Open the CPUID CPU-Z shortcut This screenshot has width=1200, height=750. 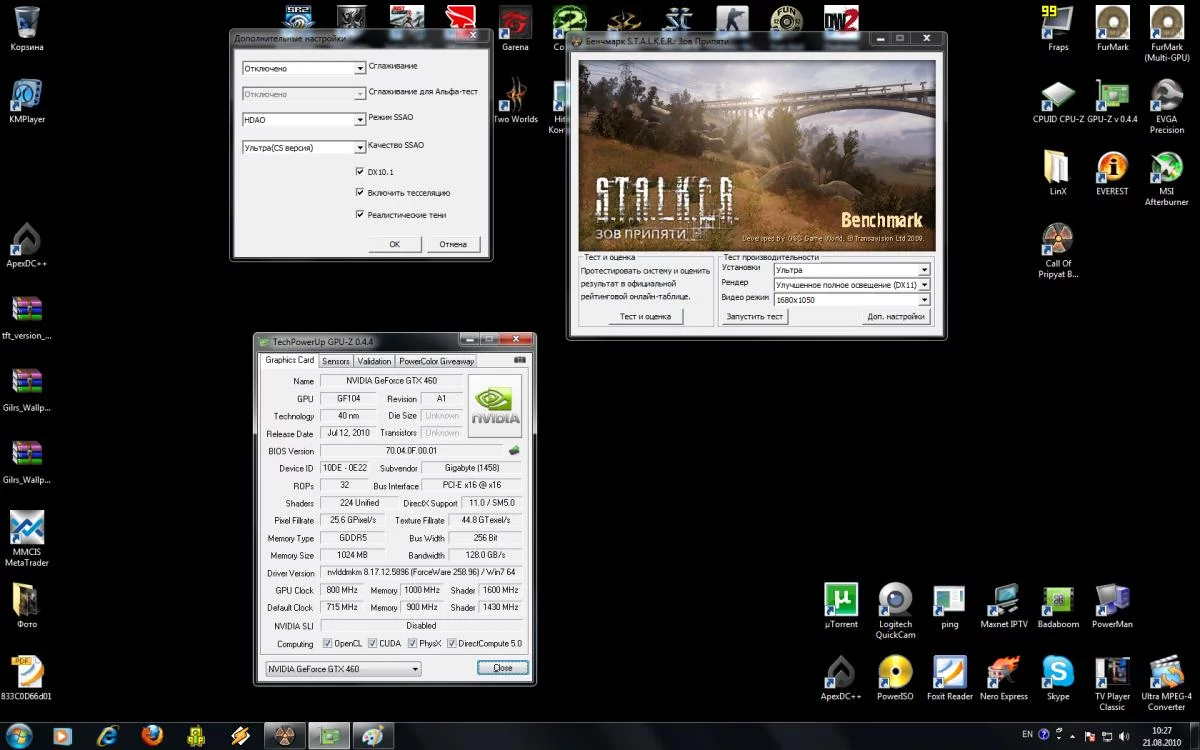(x=1057, y=97)
